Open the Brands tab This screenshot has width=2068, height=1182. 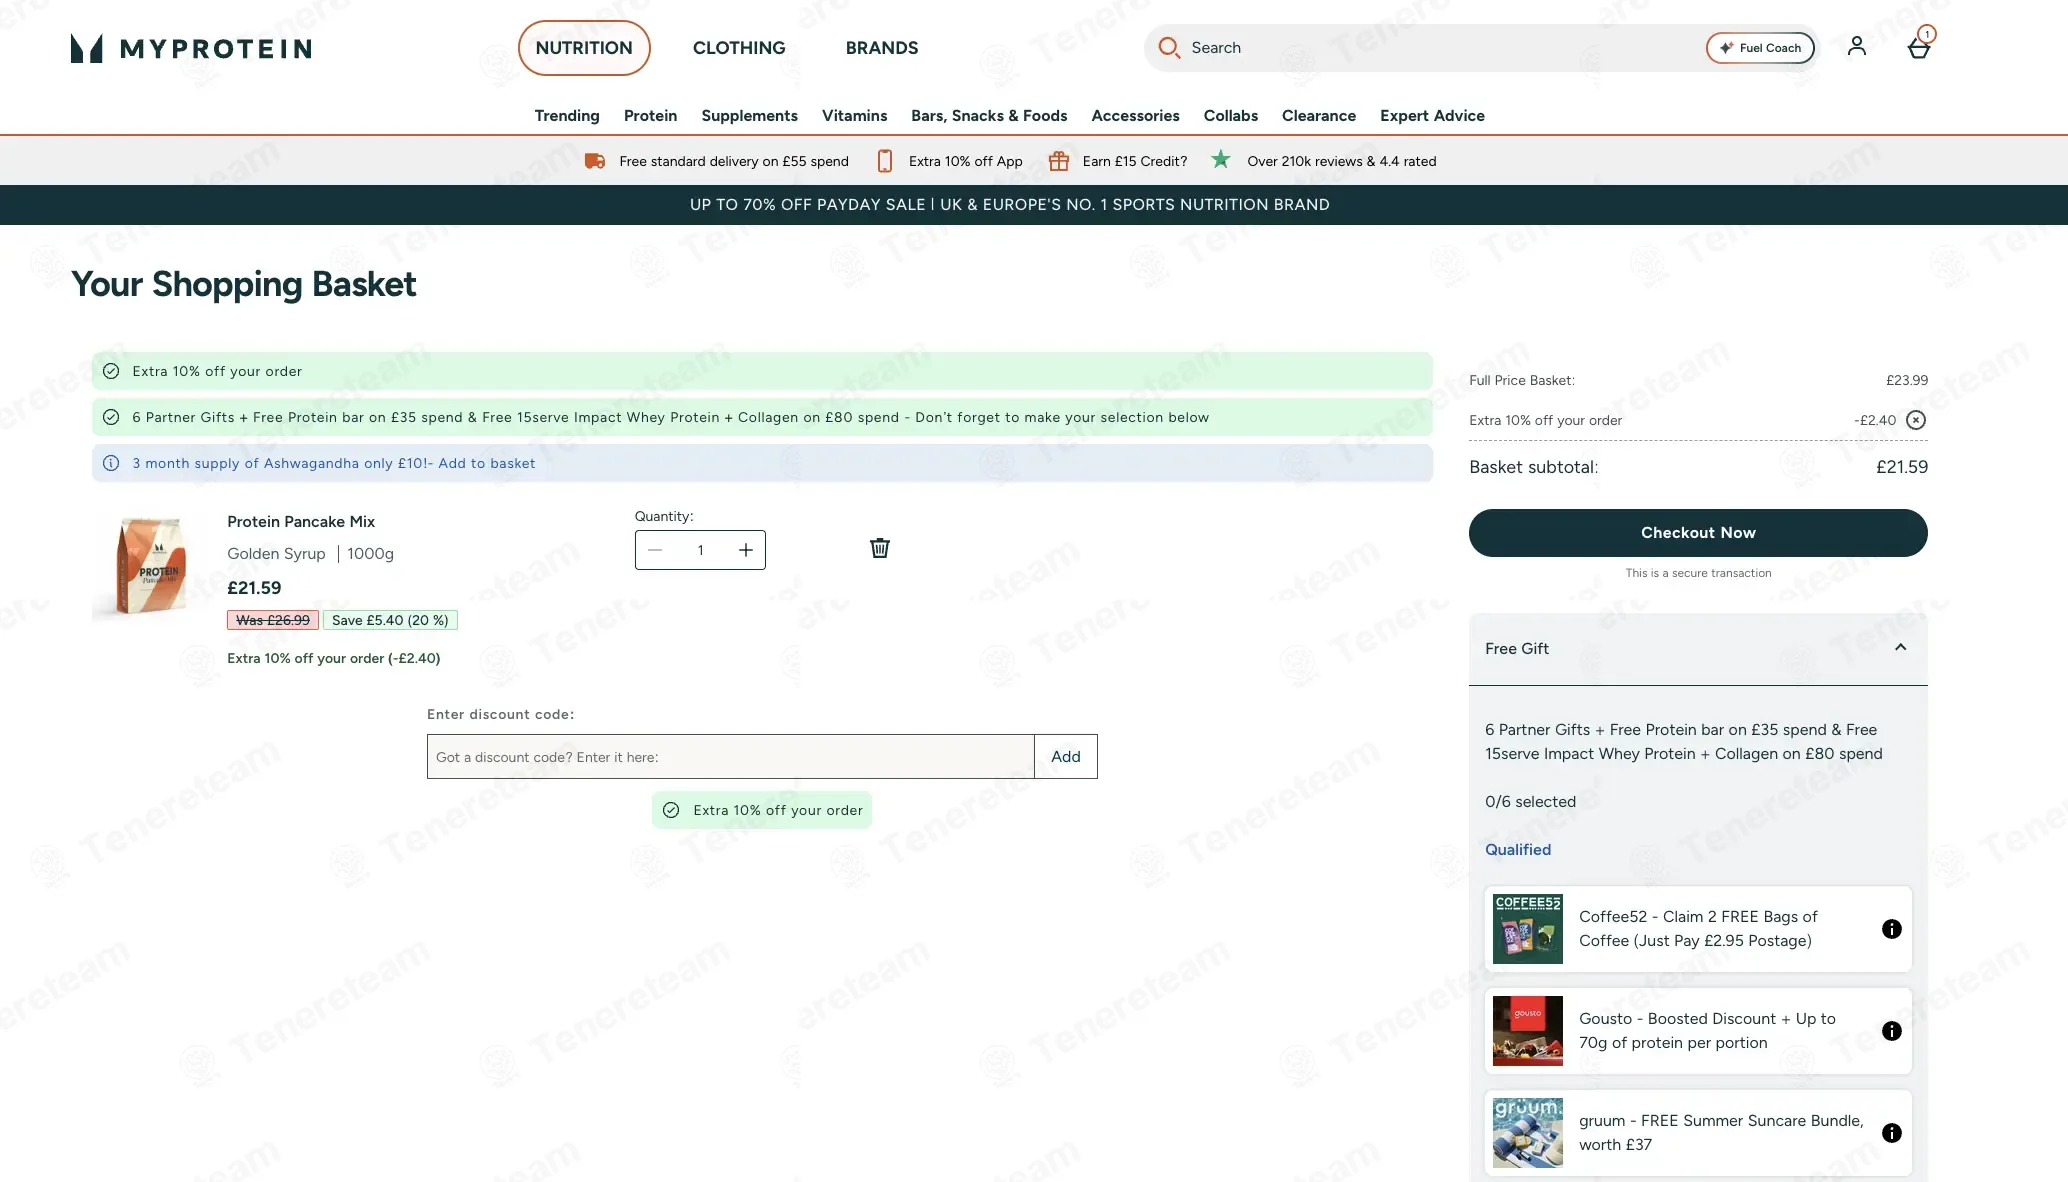pos(882,48)
